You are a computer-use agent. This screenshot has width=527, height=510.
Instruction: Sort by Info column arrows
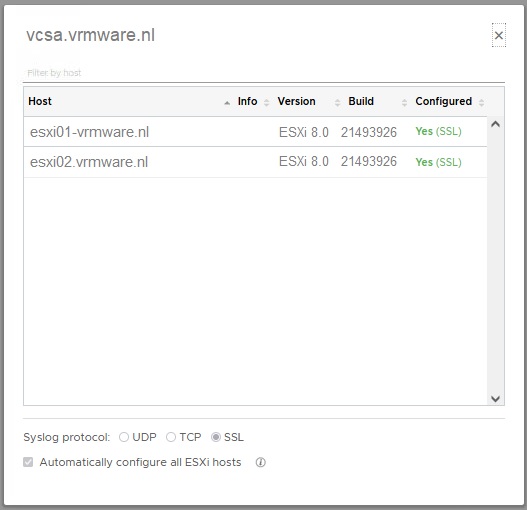pos(267,103)
